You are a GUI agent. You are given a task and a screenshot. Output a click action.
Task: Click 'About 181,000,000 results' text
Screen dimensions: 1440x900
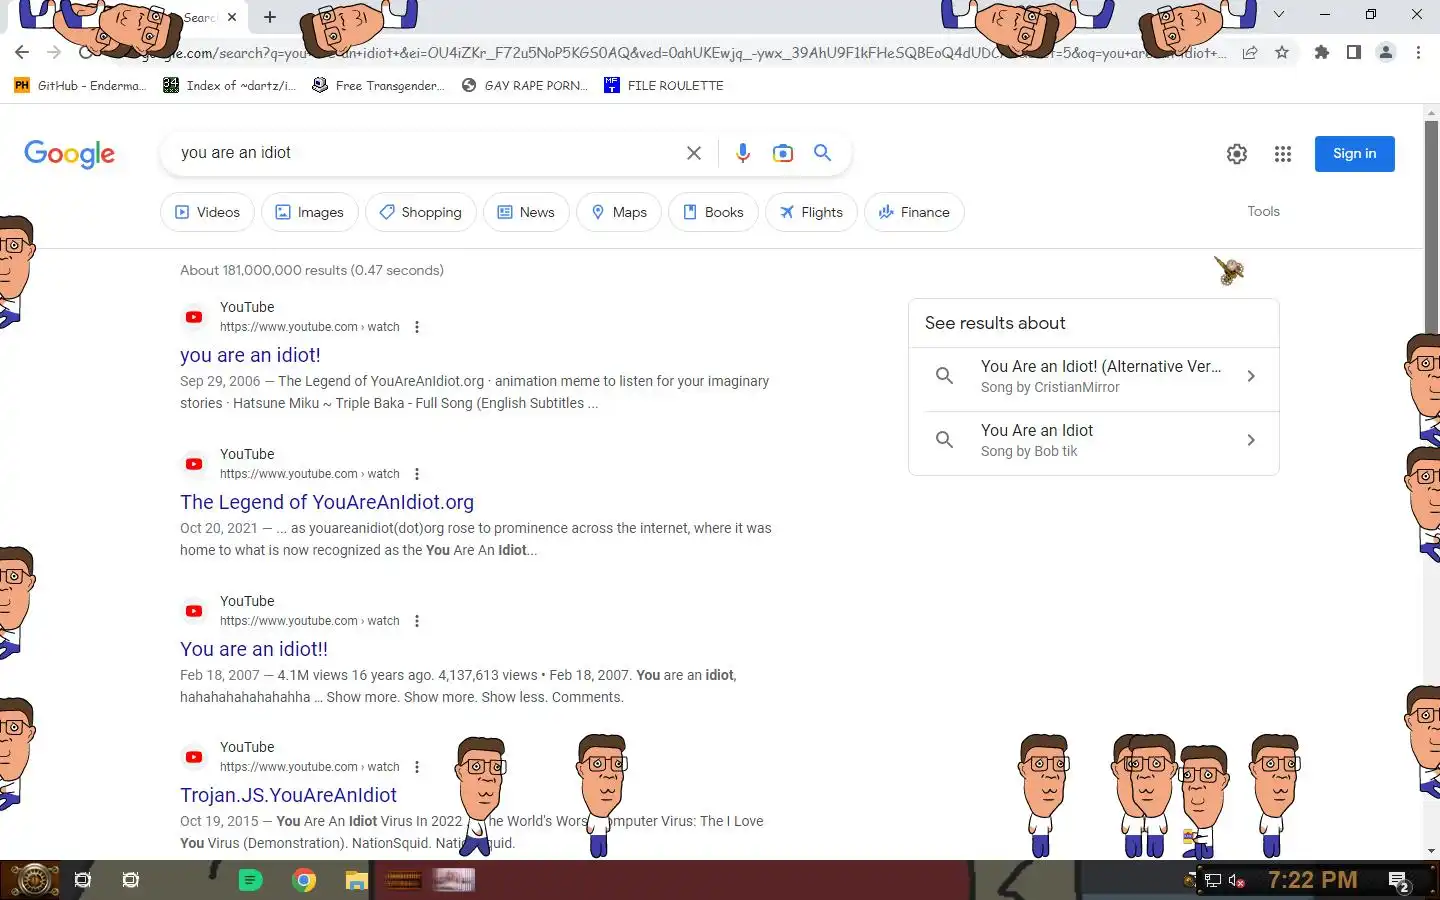point(264,270)
